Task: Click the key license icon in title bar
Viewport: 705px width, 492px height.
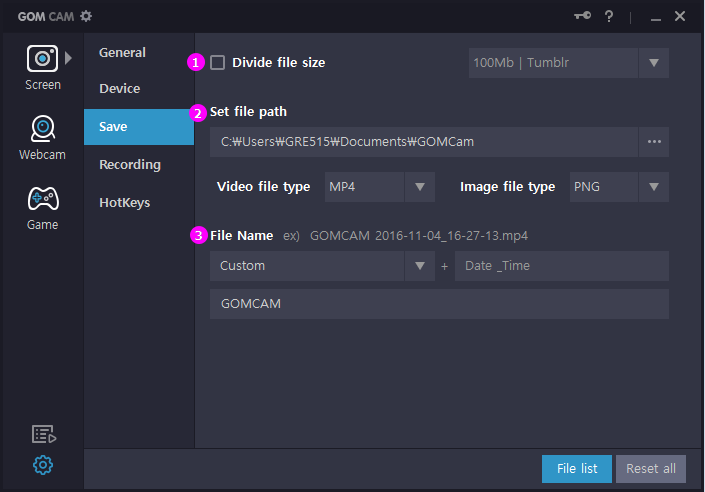Action: (582, 16)
